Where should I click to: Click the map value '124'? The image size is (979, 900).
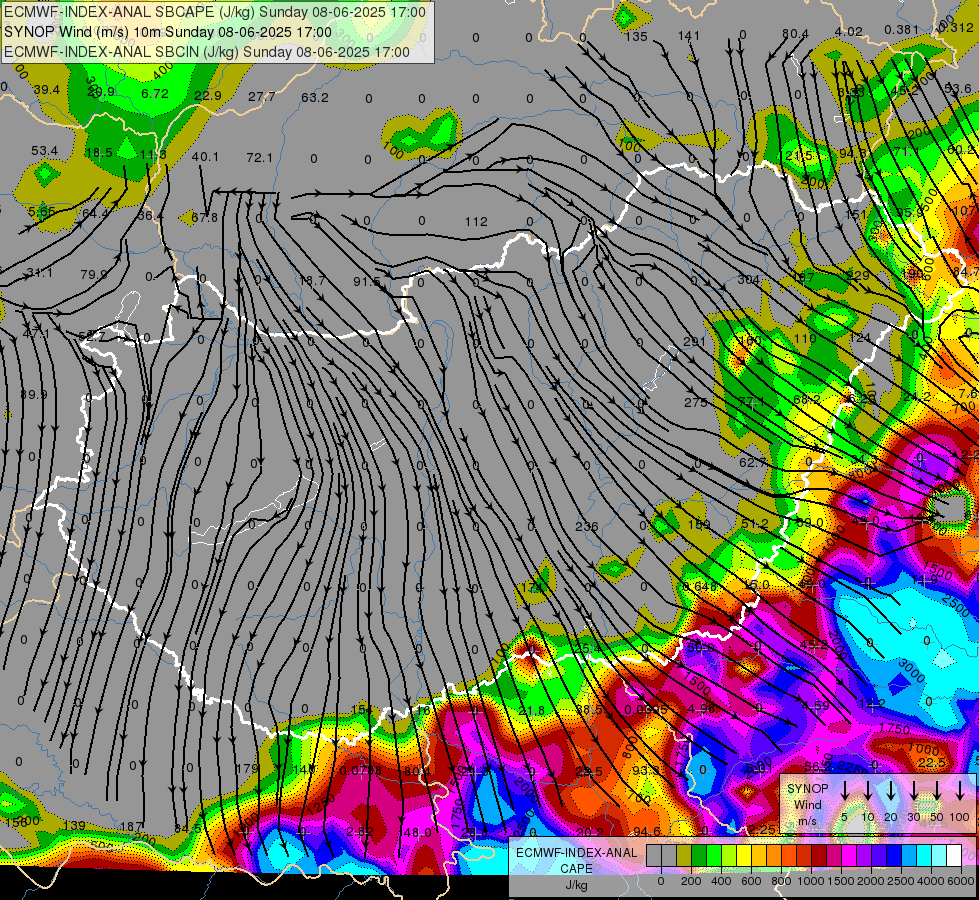click(x=860, y=338)
